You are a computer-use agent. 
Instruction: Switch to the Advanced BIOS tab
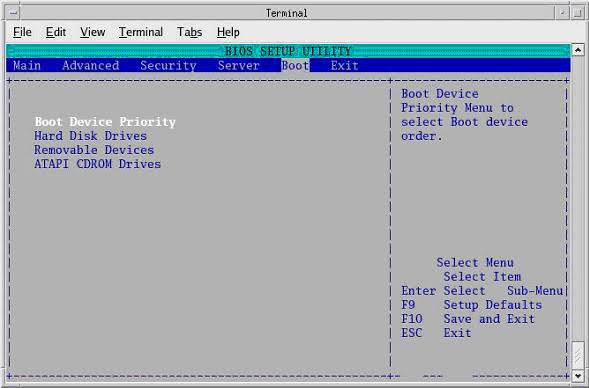91,65
